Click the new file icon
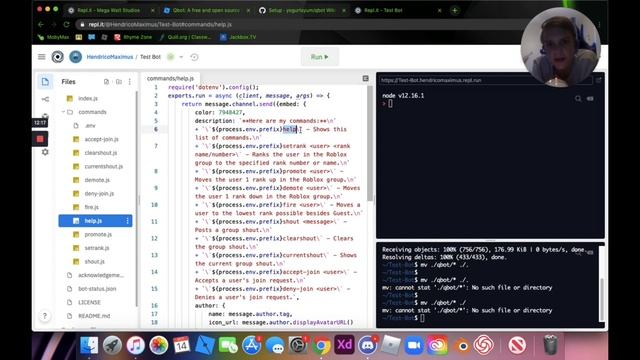 107,82
